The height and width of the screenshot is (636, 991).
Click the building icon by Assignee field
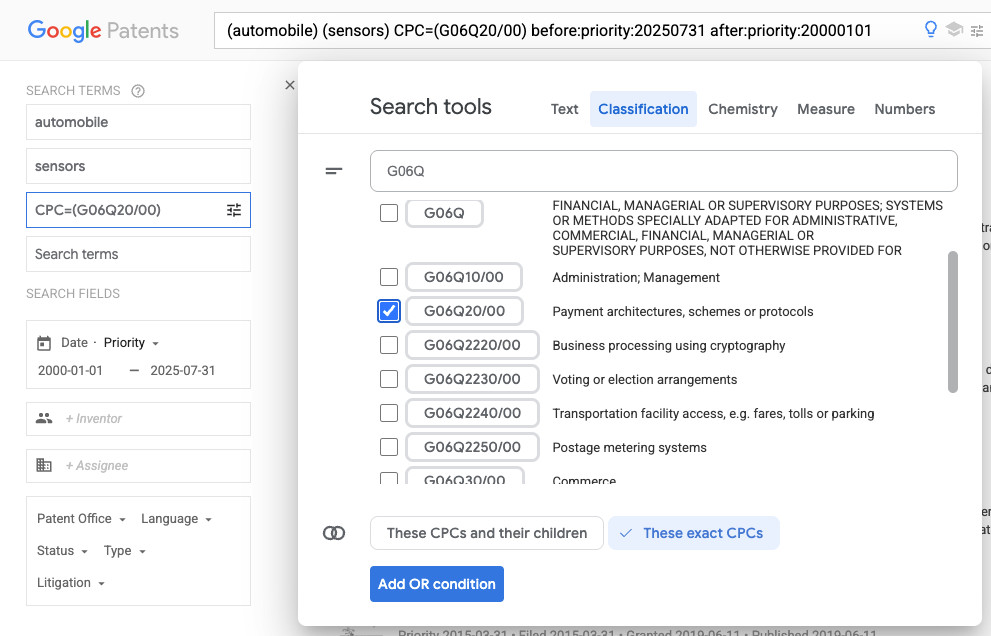pyautogui.click(x=44, y=466)
